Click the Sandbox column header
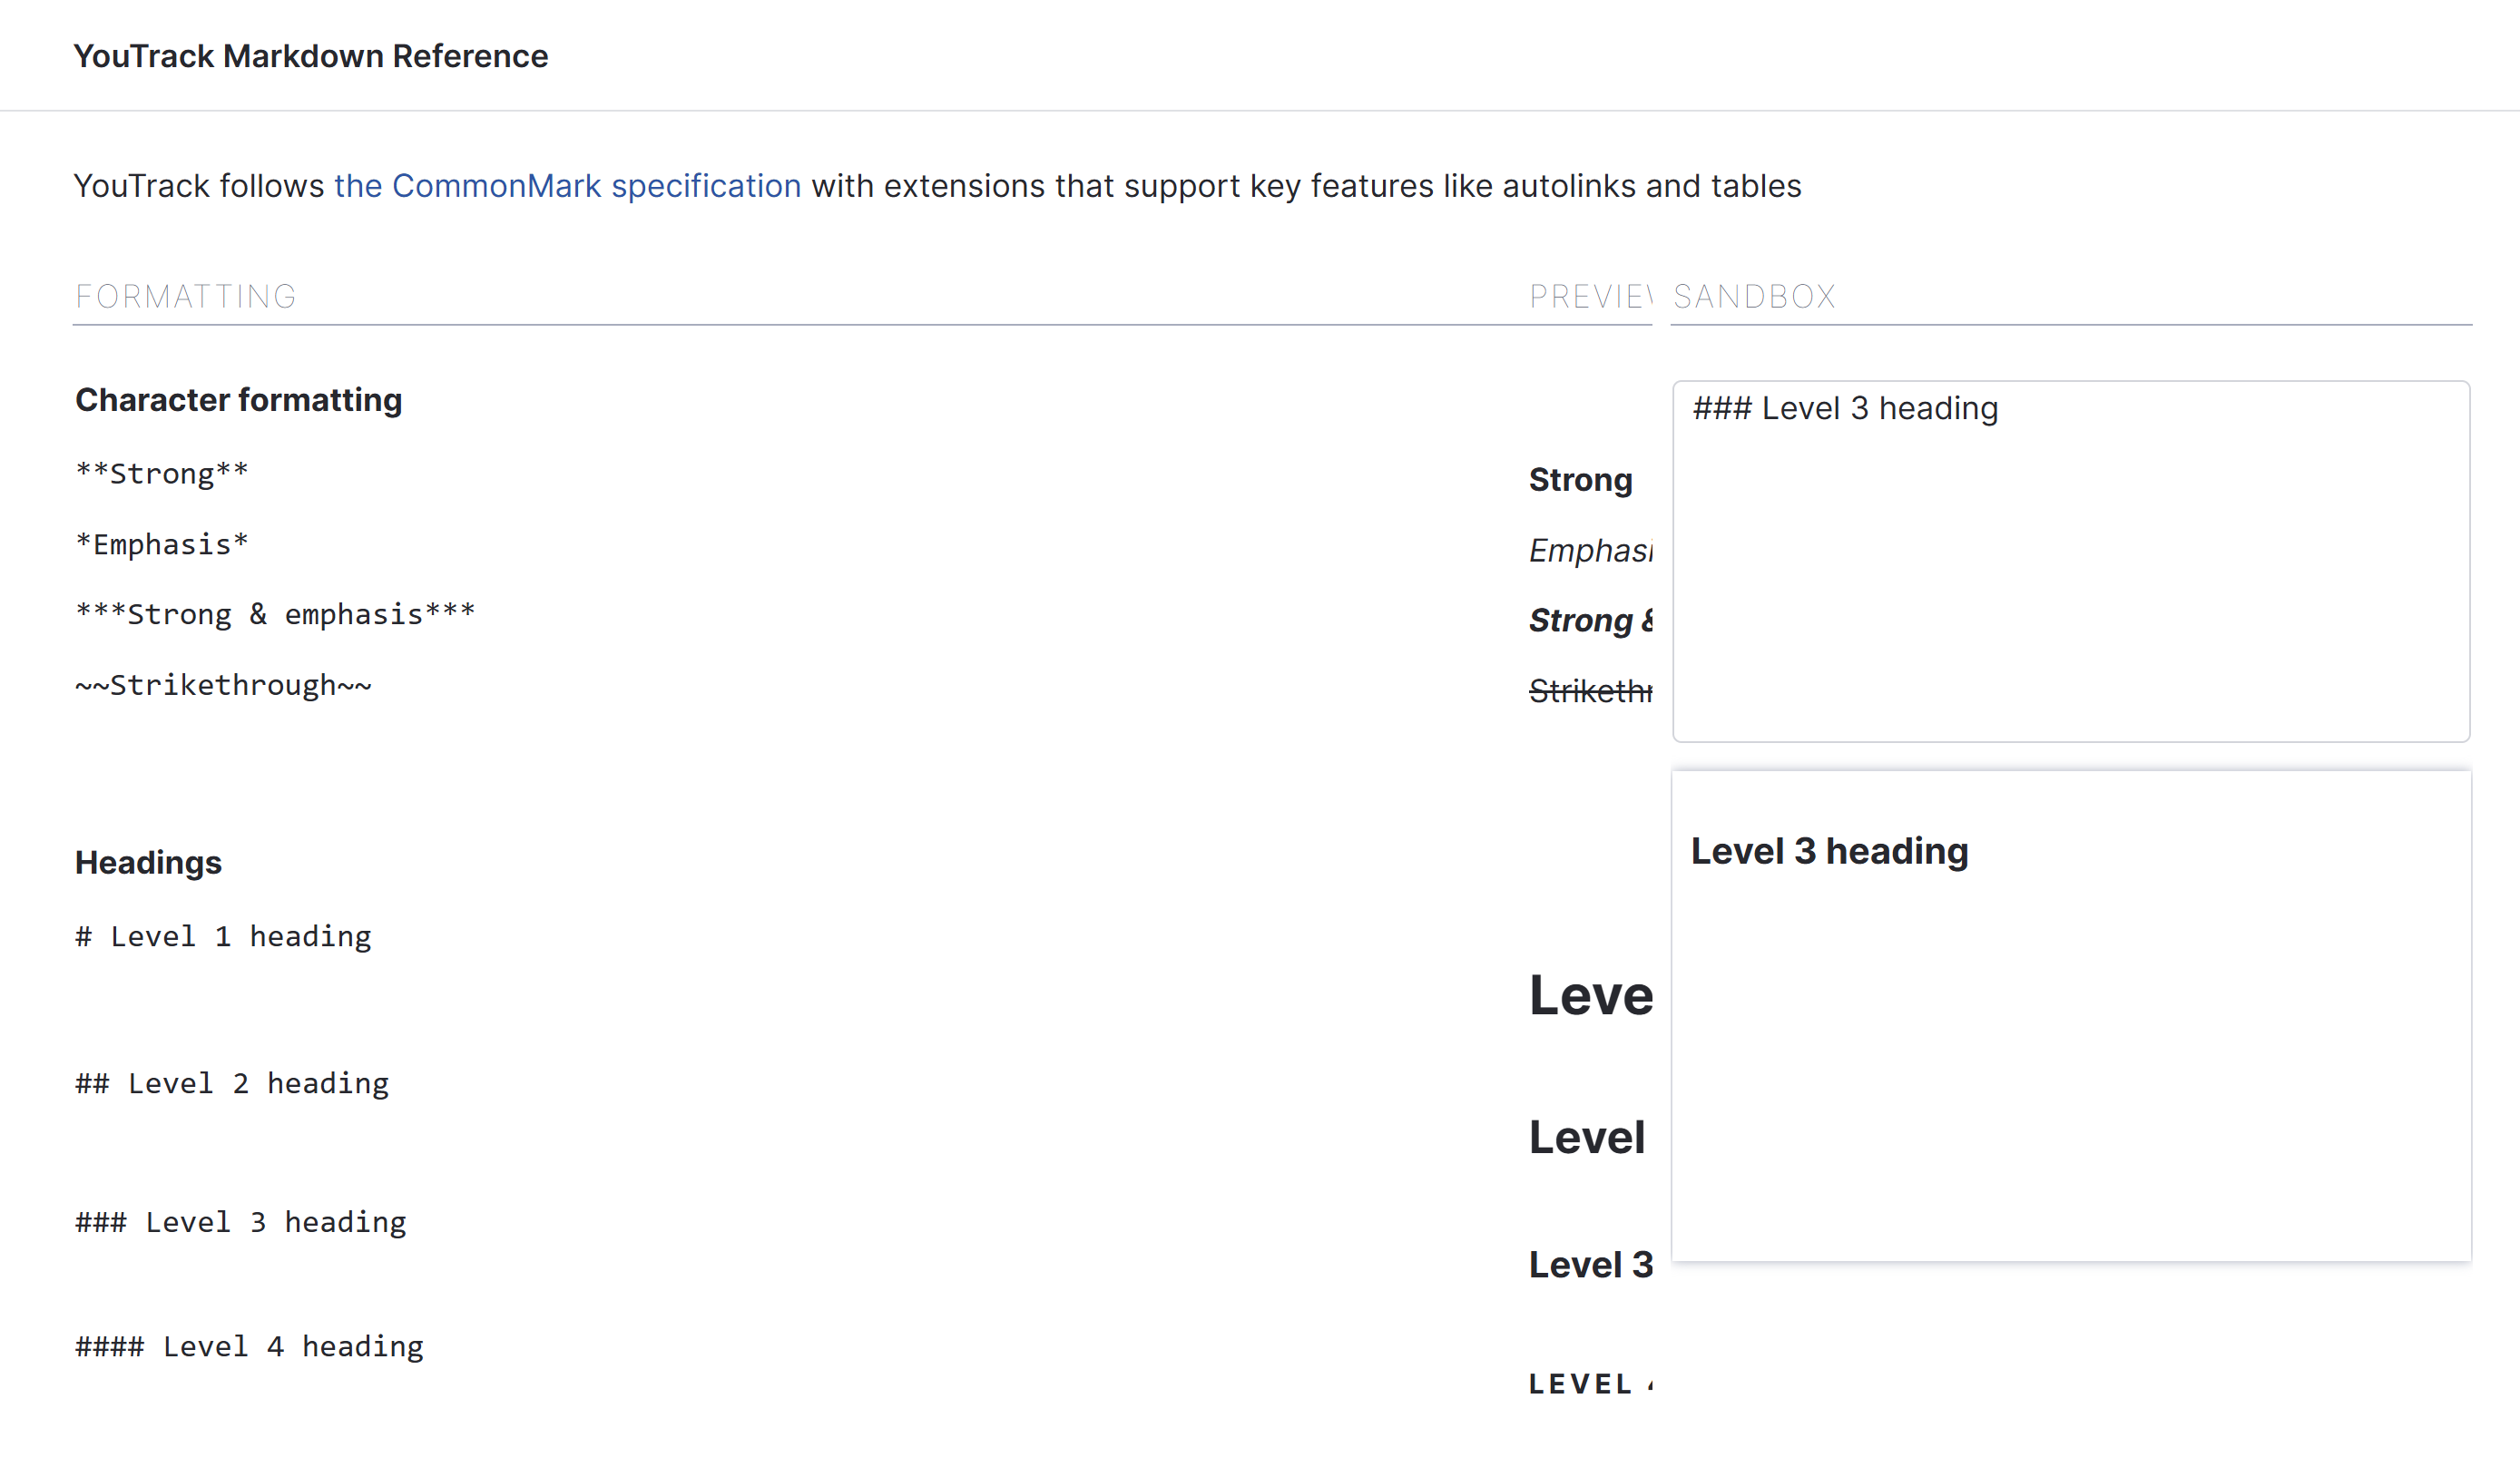 click(x=1754, y=297)
